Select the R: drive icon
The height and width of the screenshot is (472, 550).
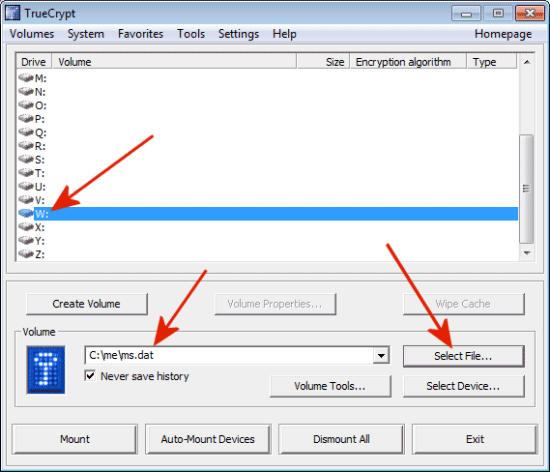(x=26, y=145)
